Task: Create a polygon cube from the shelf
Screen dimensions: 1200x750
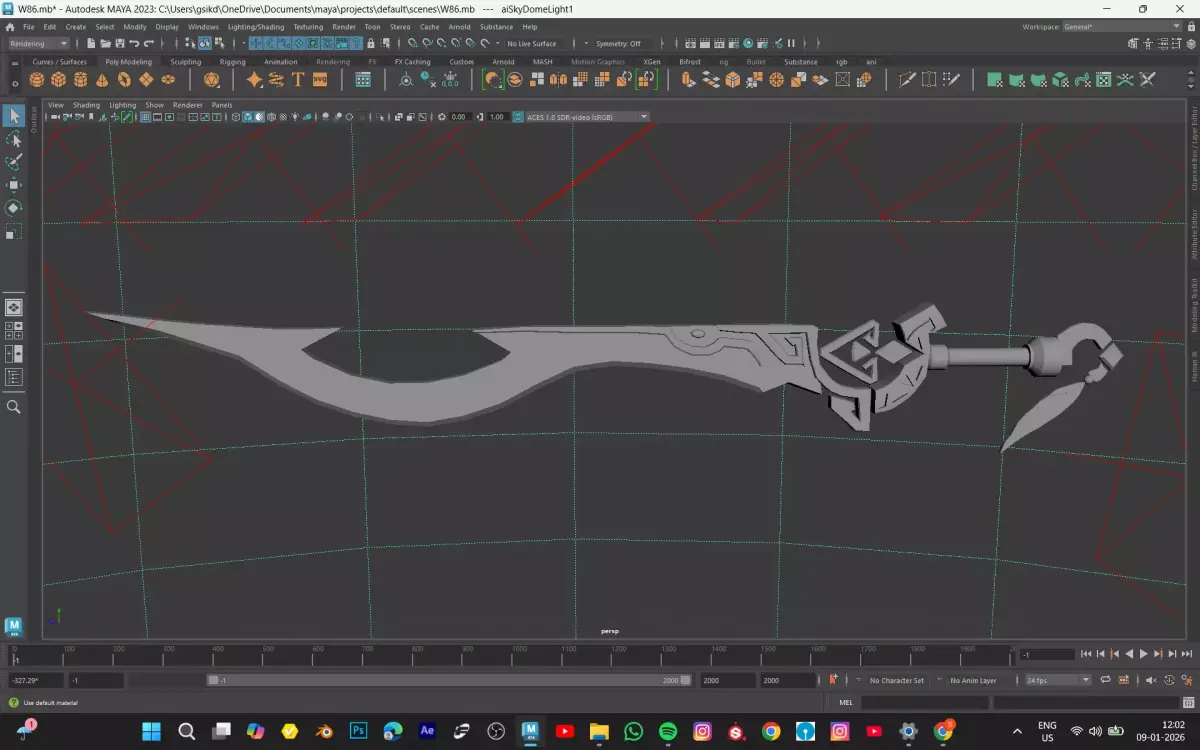Action: (x=59, y=80)
